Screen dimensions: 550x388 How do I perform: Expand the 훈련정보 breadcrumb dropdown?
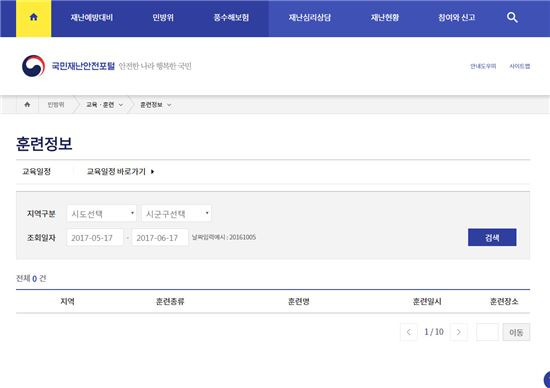(155, 105)
